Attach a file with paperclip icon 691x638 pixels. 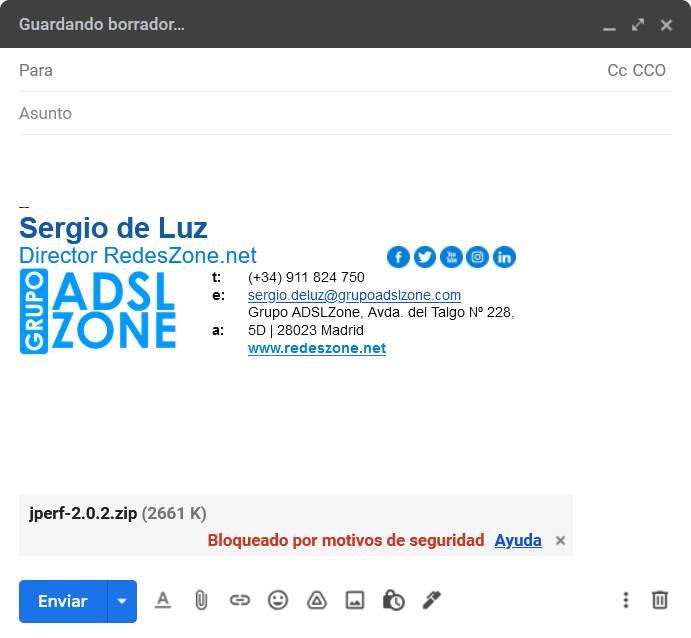(x=201, y=600)
